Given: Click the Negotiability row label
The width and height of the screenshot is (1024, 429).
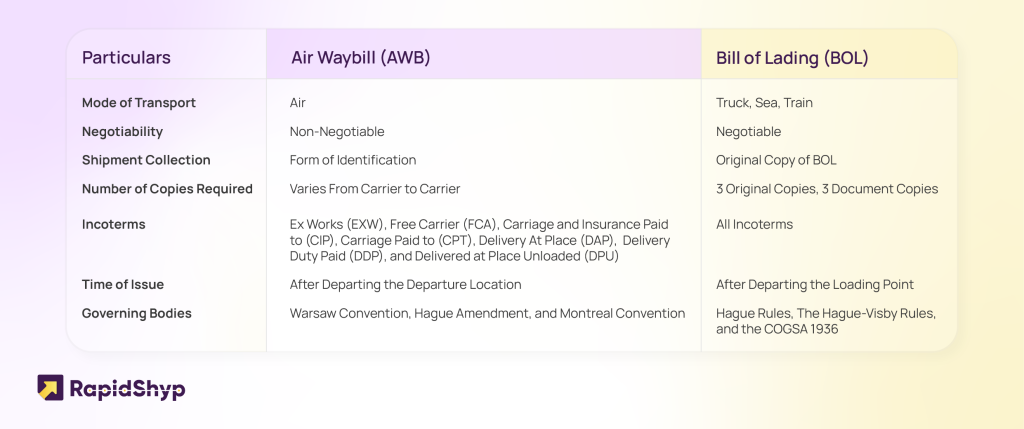Looking at the screenshot, I should click(x=122, y=131).
